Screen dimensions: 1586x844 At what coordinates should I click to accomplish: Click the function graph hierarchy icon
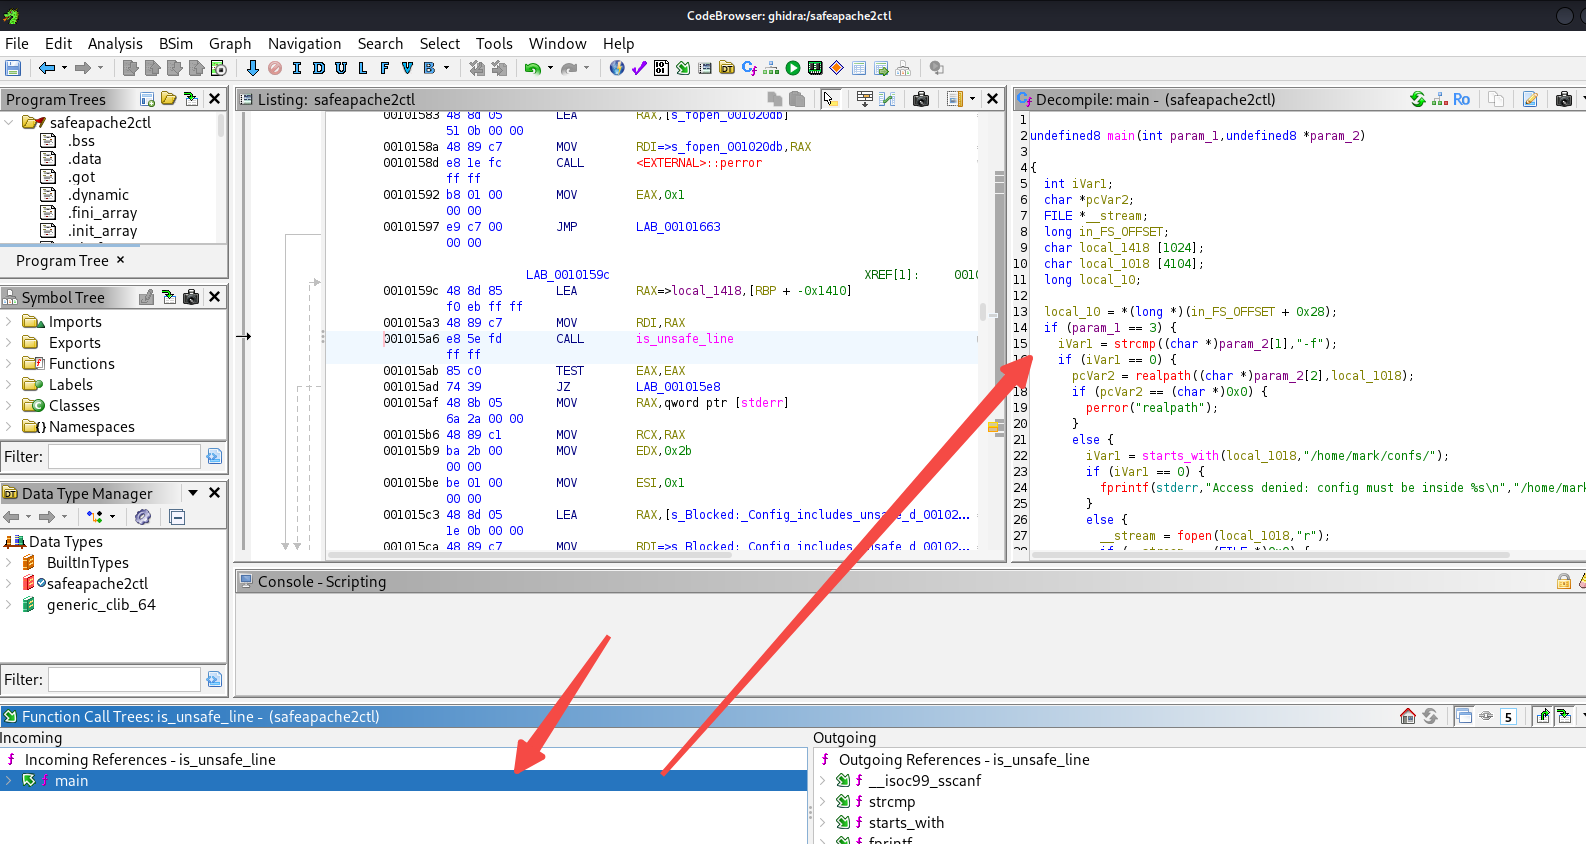[771, 68]
